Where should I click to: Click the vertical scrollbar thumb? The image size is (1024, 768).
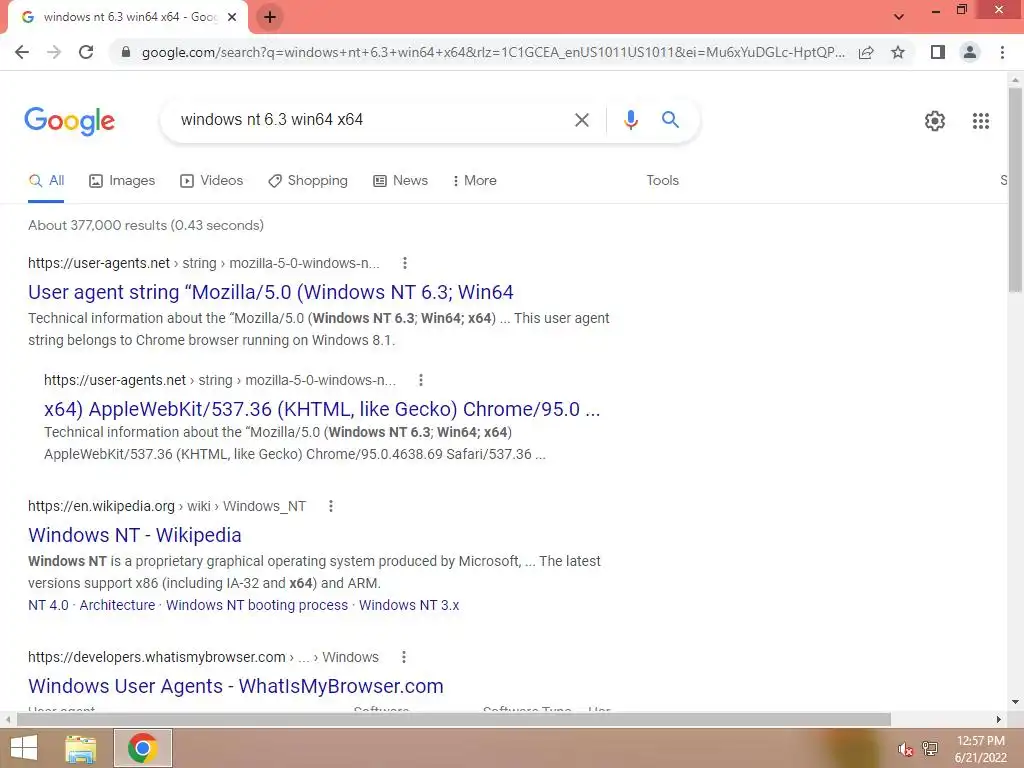click(1015, 189)
